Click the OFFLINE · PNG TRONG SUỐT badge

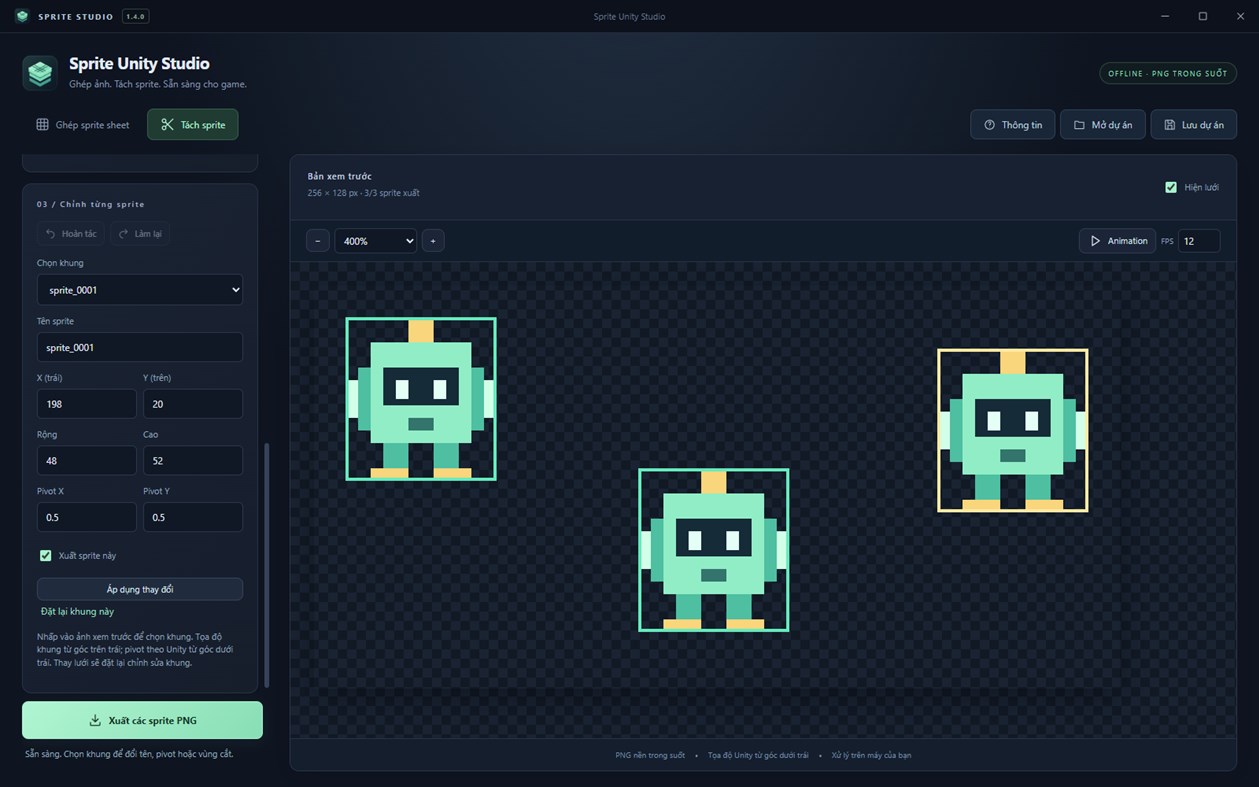tap(1168, 73)
